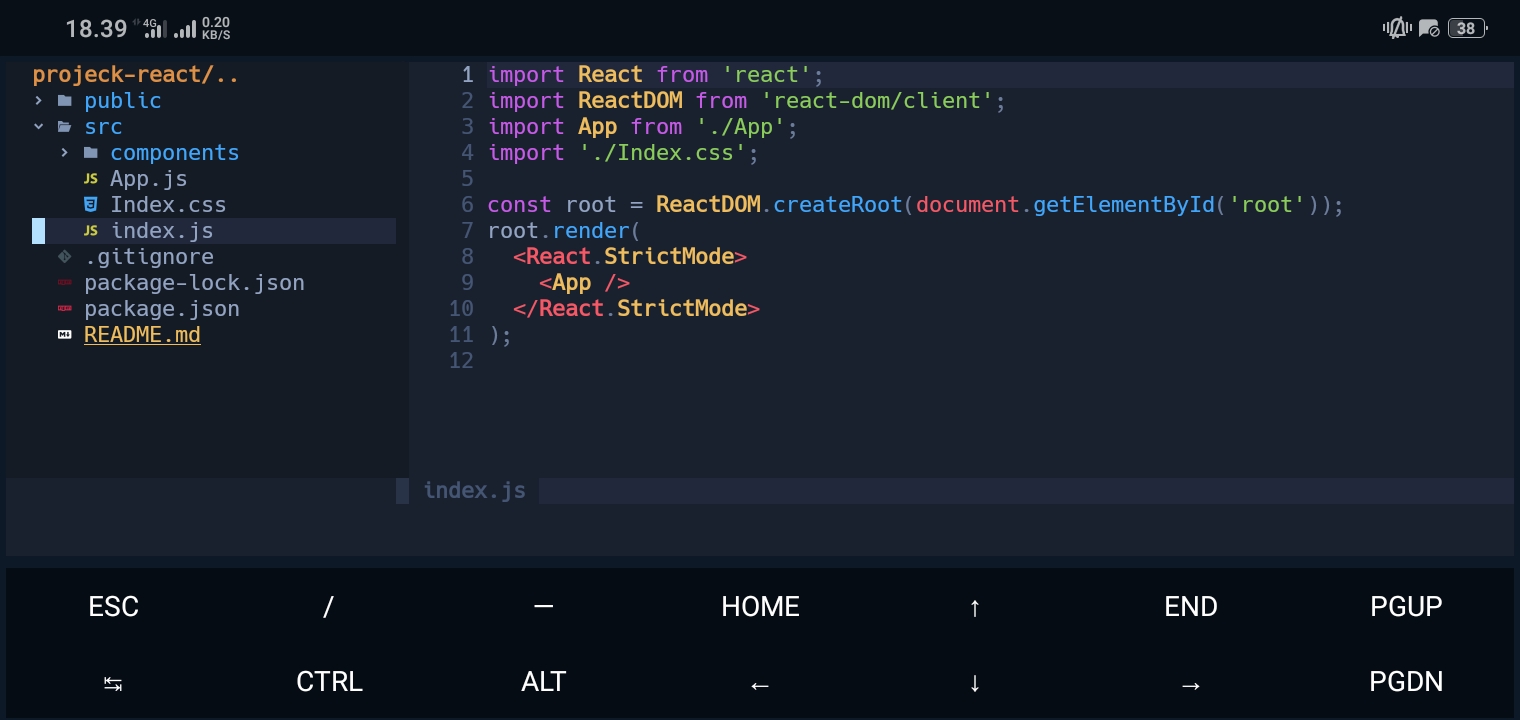Viewport: 1520px width, 720px height.
Task: Tap the ESC key
Action: point(114,607)
